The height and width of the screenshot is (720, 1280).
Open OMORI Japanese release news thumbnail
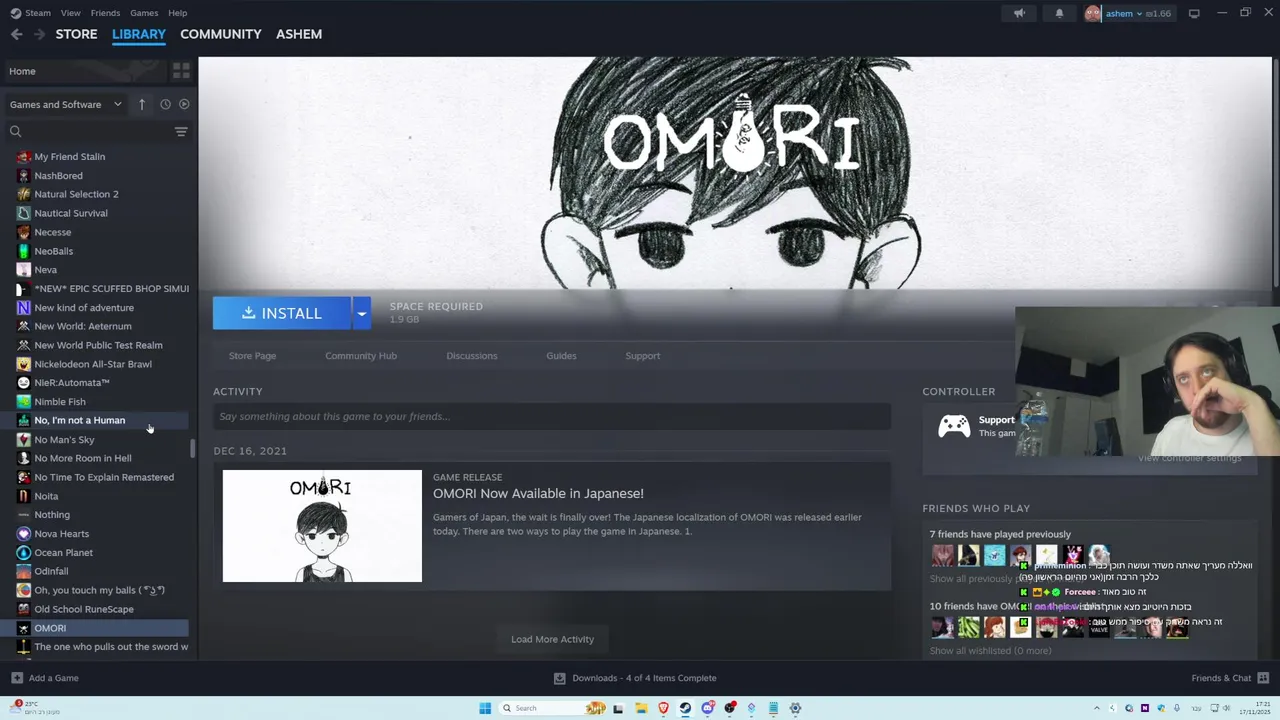pyautogui.click(x=322, y=526)
